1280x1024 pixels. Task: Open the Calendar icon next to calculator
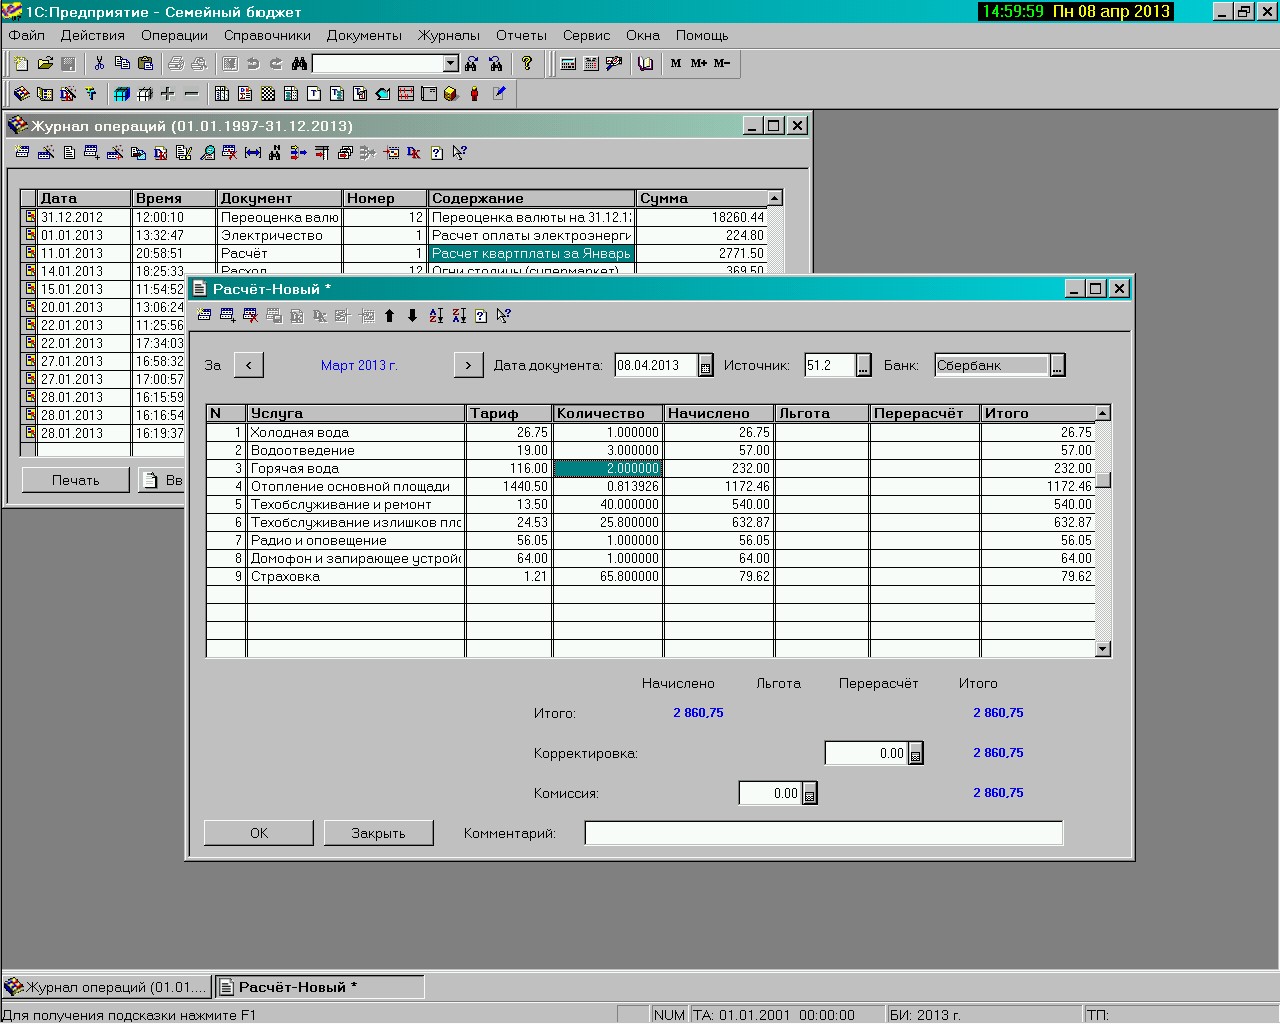pos(591,64)
